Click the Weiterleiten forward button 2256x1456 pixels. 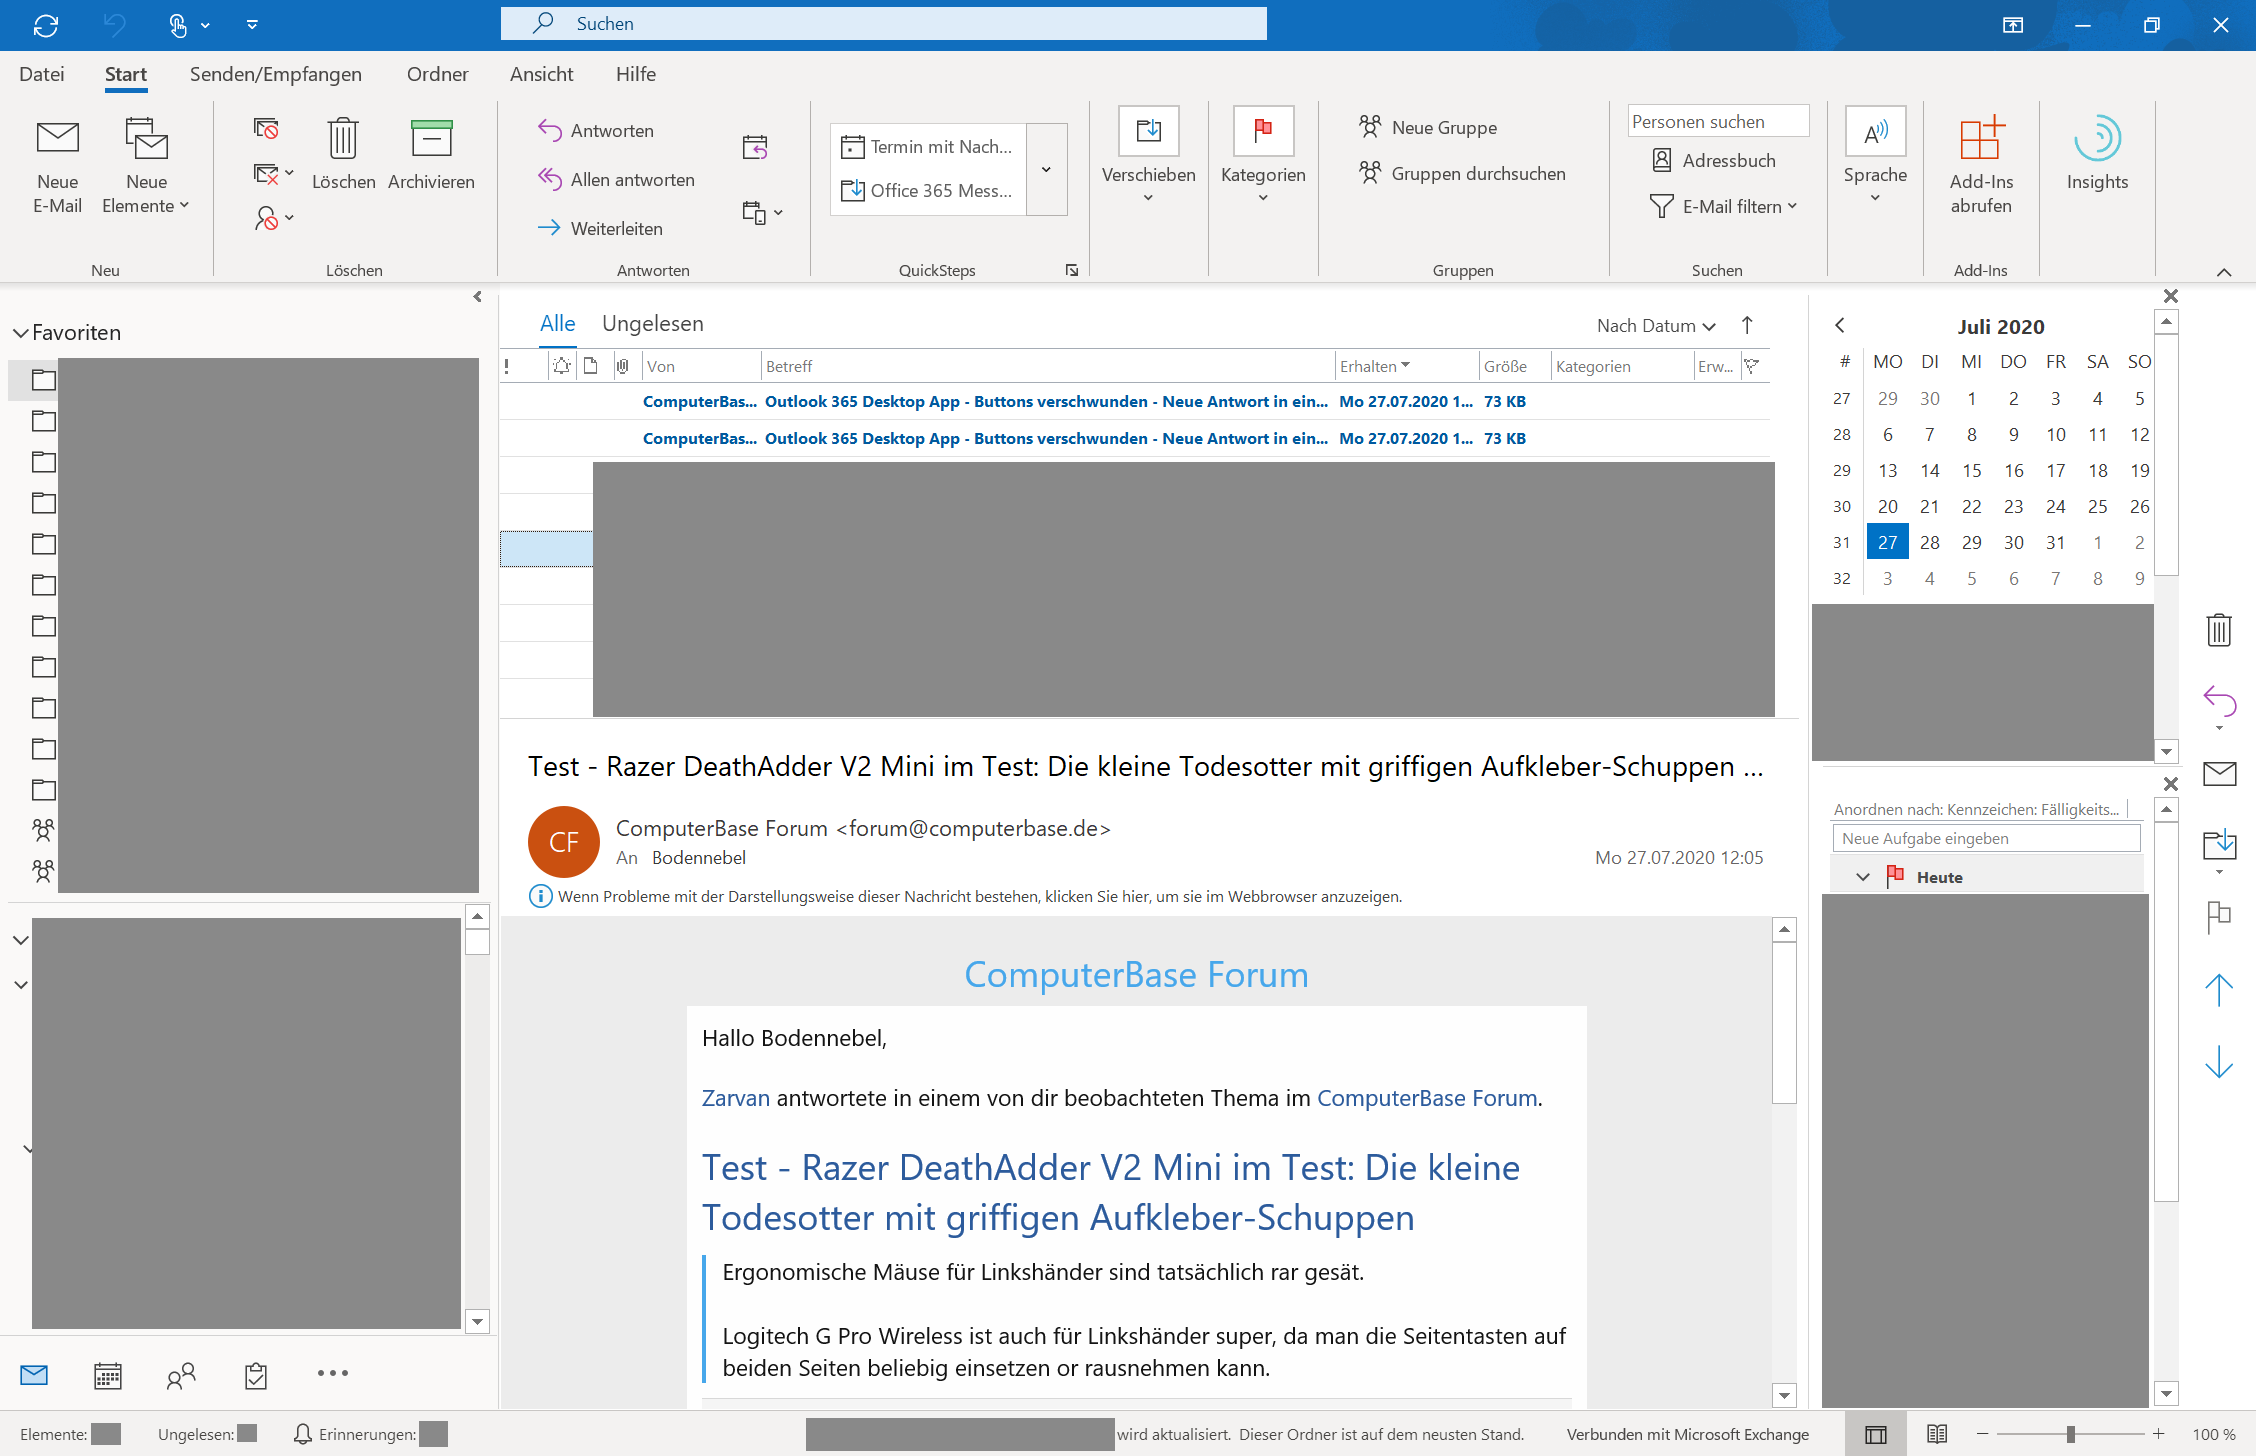(600, 229)
